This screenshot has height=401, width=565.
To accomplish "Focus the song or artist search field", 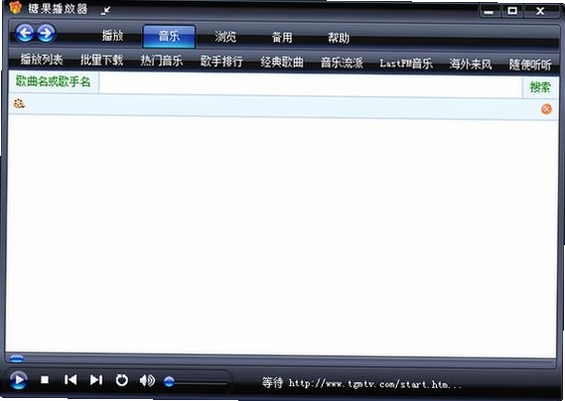I will coord(311,84).
